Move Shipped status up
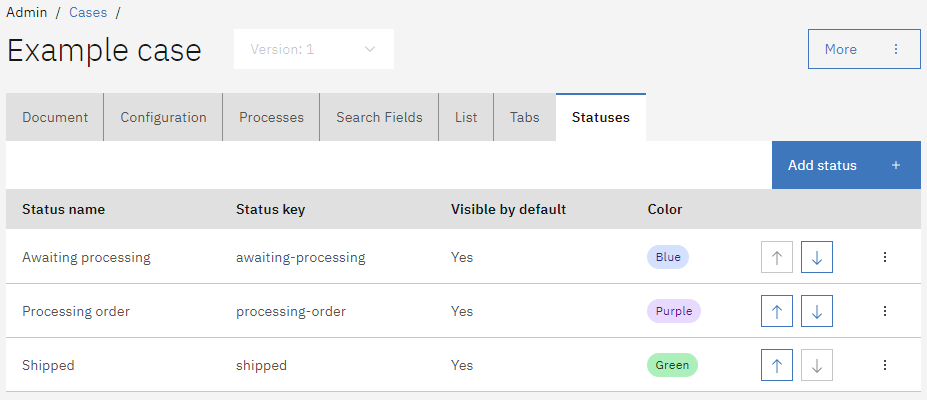This screenshot has height=400, width=927. (x=777, y=365)
